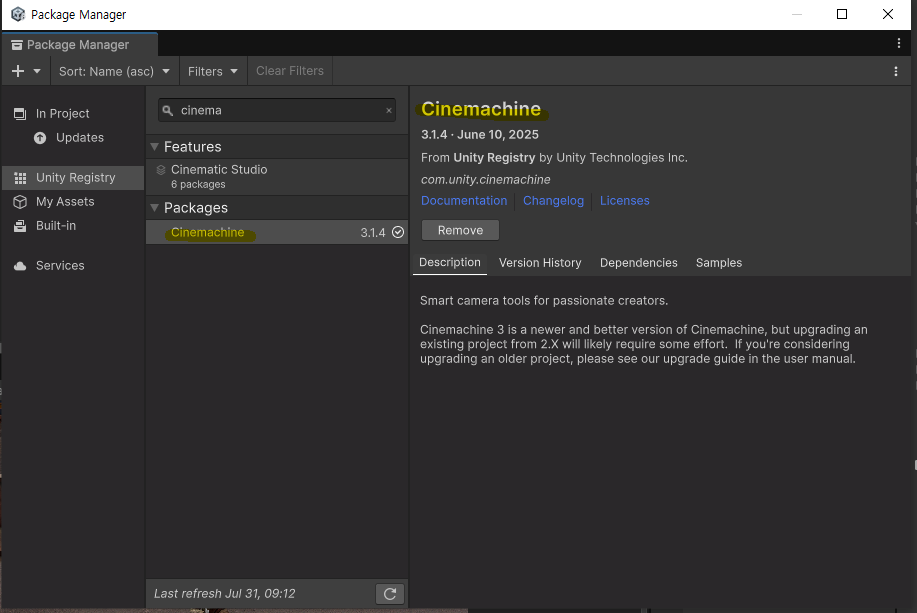Click the Unity cube icon in the title bar
The width and height of the screenshot is (917, 613).
point(18,14)
